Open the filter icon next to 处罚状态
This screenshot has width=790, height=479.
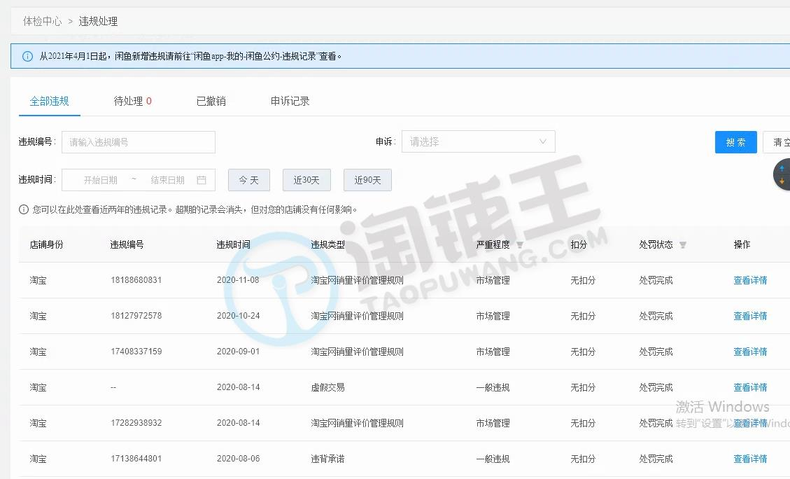pyautogui.click(x=683, y=245)
